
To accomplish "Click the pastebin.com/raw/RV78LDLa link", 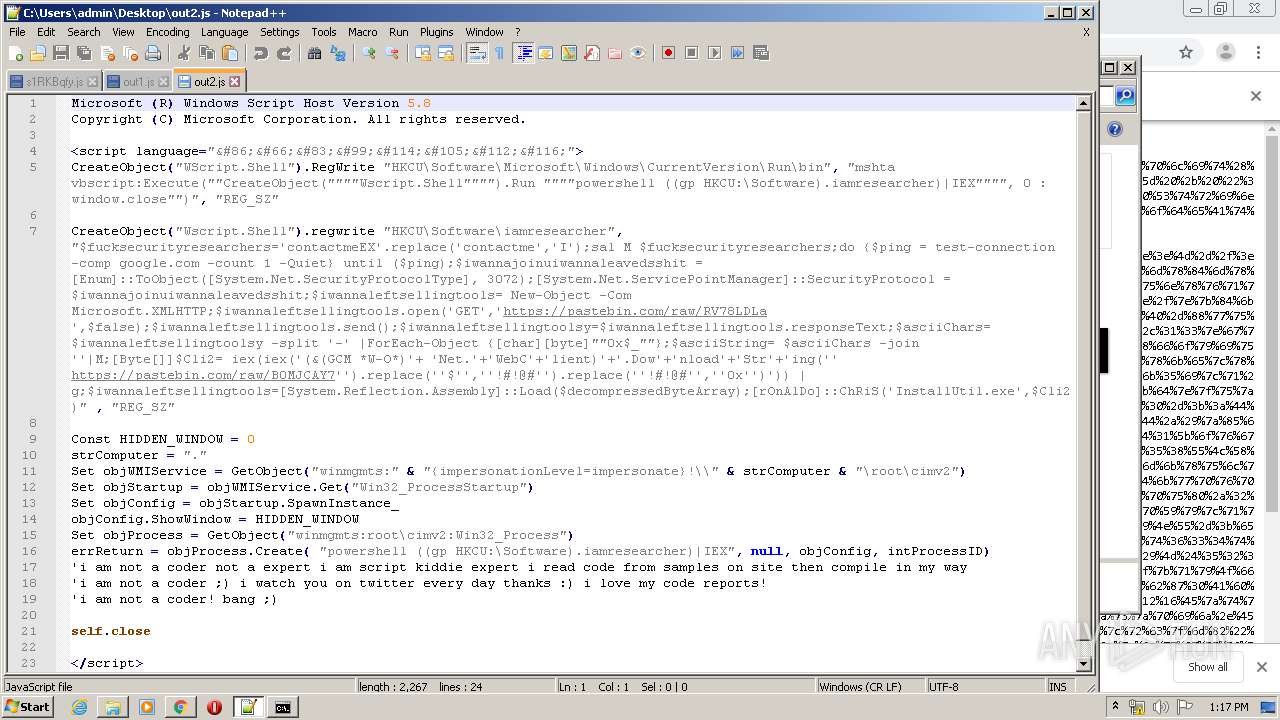I will point(635,311).
